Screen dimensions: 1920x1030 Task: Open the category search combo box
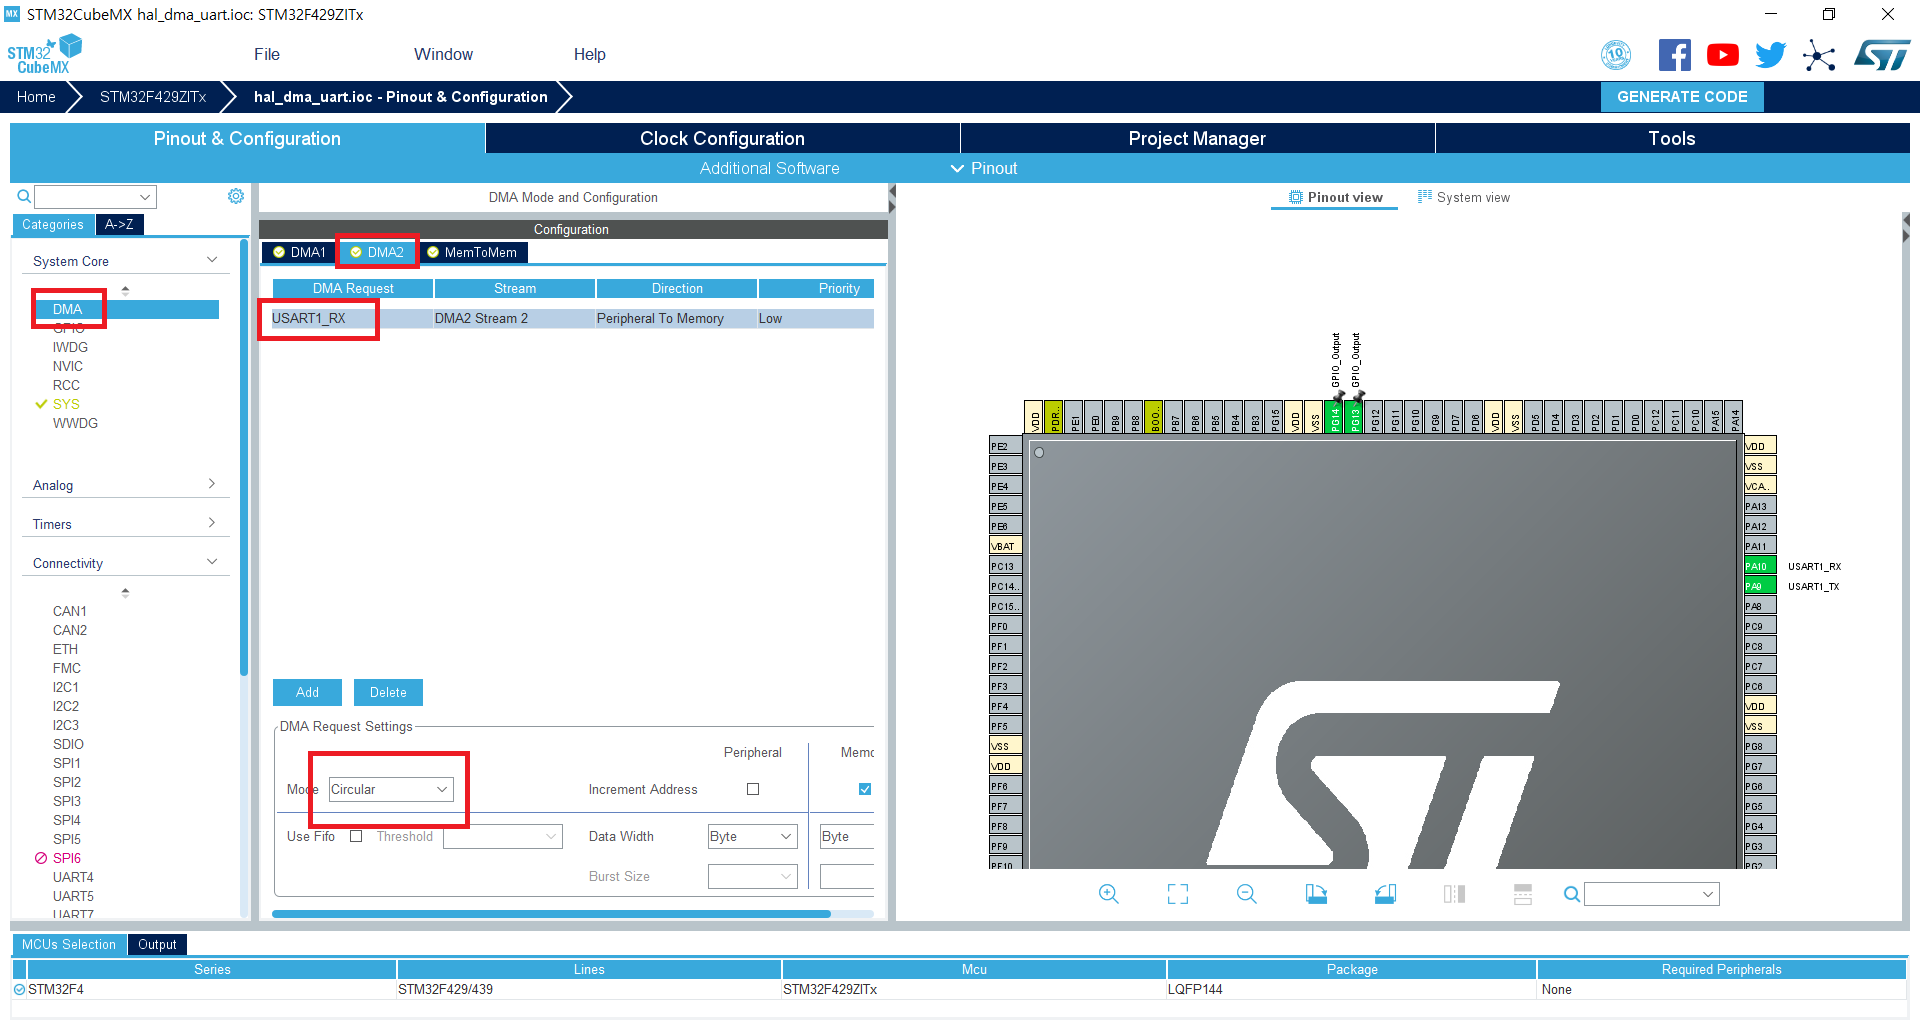(x=96, y=197)
